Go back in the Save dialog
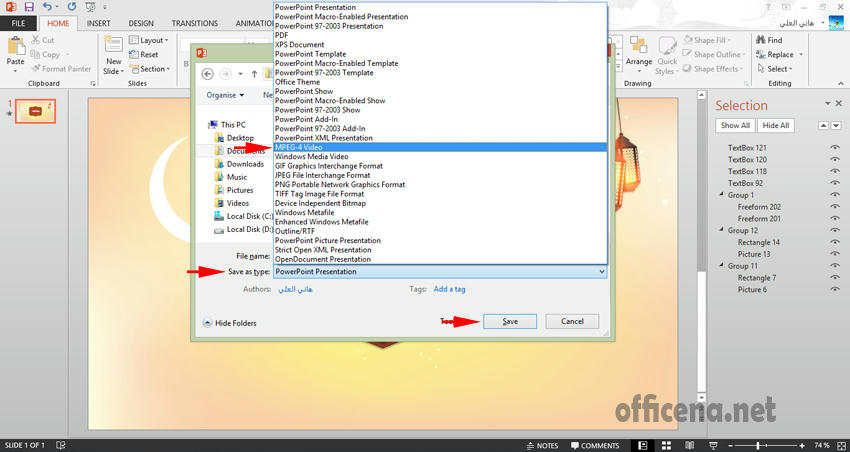This screenshot has height=452, width=850. tap(207, 74)
